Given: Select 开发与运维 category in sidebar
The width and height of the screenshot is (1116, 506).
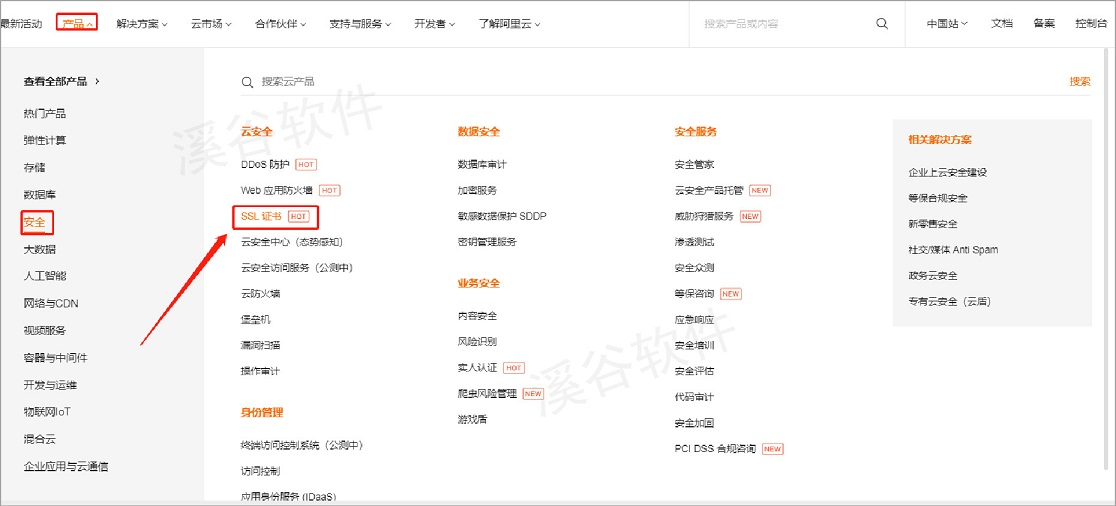Looking at the screenshot, I should (x=50, y=385).
